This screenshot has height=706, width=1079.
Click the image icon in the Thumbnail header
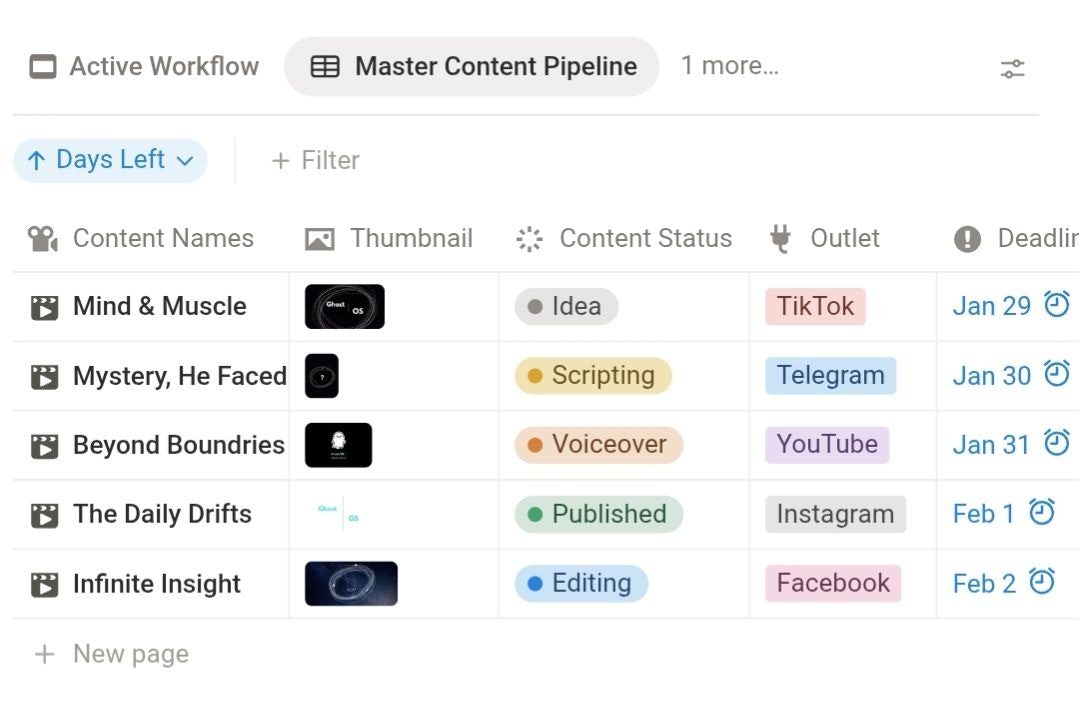coord(318,238)
